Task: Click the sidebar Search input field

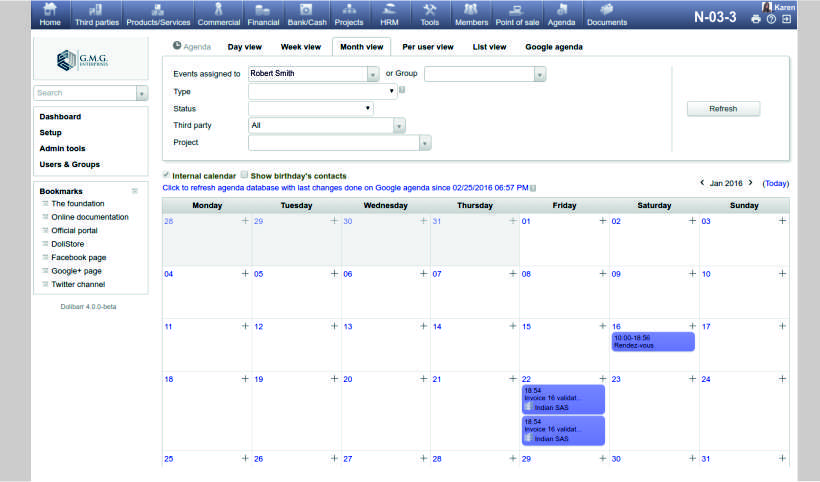Action: [x=84, y=93]
